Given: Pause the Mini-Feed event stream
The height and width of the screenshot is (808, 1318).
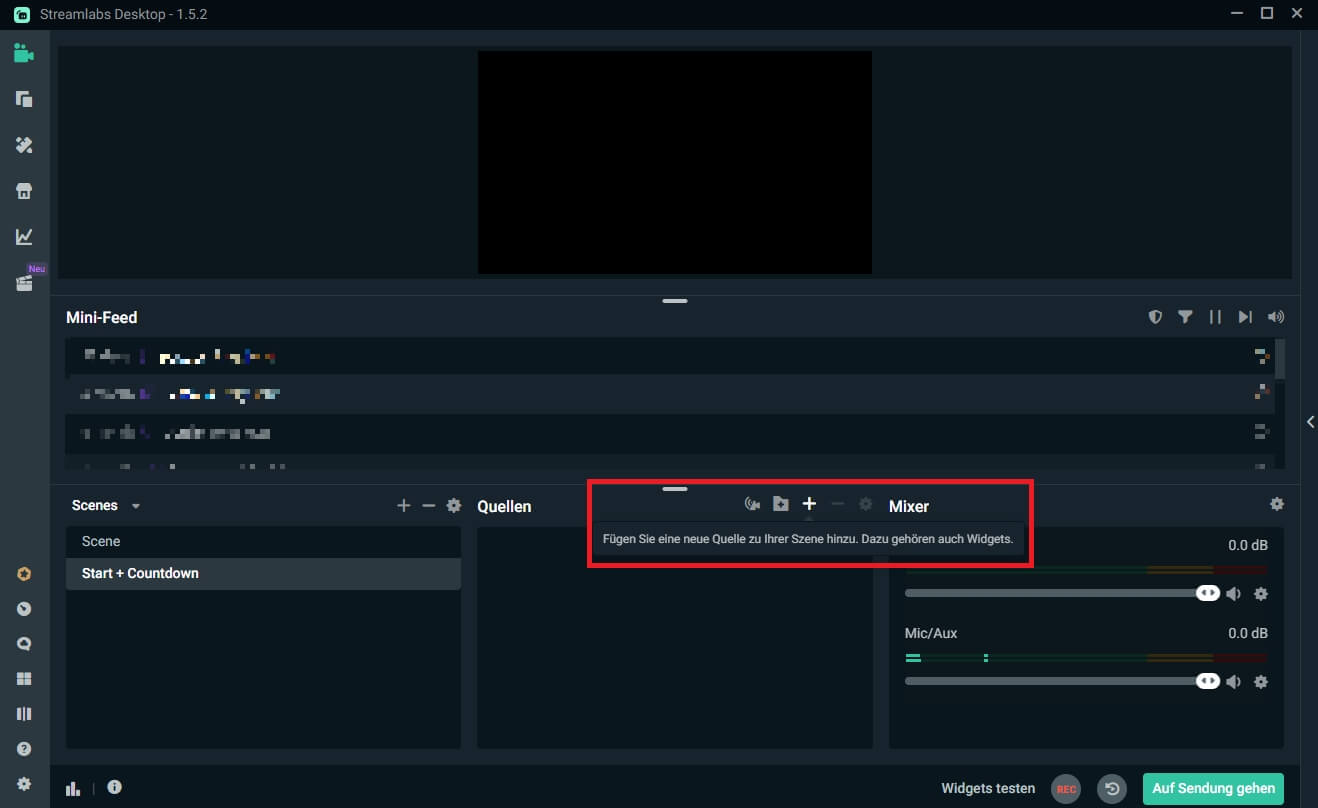Looking at the screenshot, I should [x=1215, y=316].
